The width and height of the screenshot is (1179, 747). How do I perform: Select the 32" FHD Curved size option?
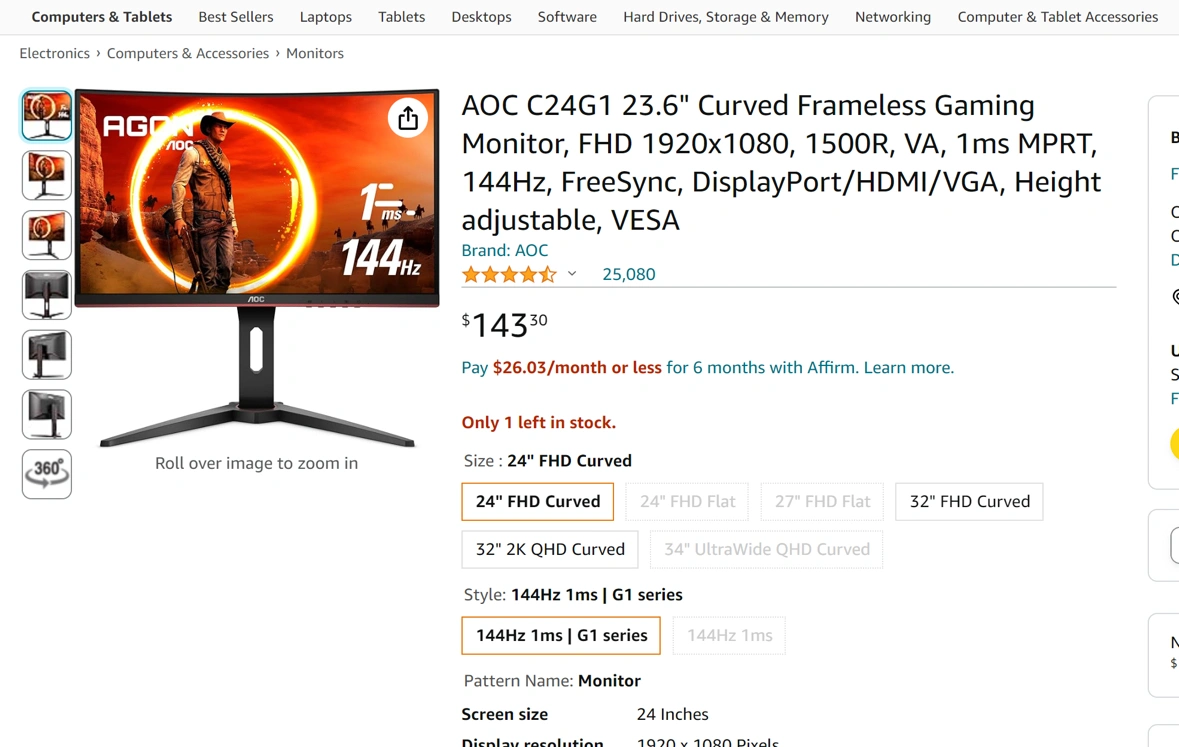pos(969,502)
